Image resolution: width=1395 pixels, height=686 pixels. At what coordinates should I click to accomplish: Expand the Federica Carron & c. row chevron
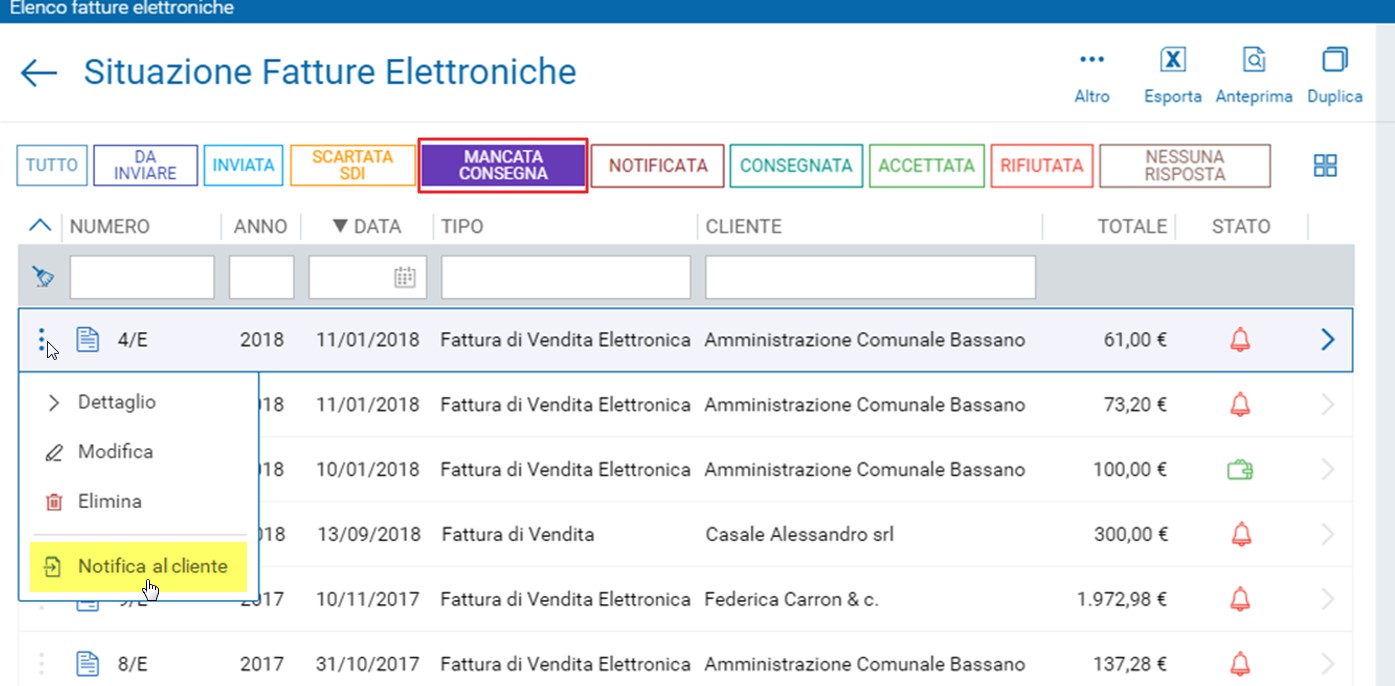click(1328, 599)
